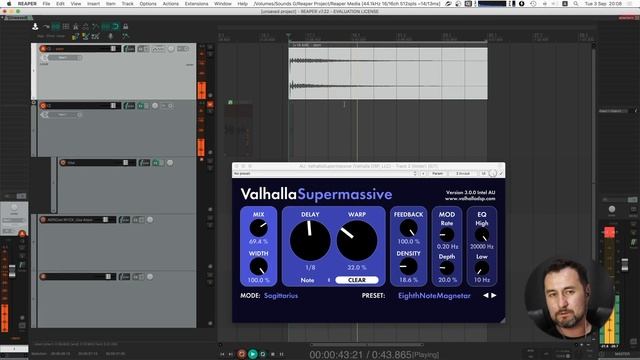Click the save/download project toolbar icon
This screenshot has height=360, width=640.
[35, 27]
